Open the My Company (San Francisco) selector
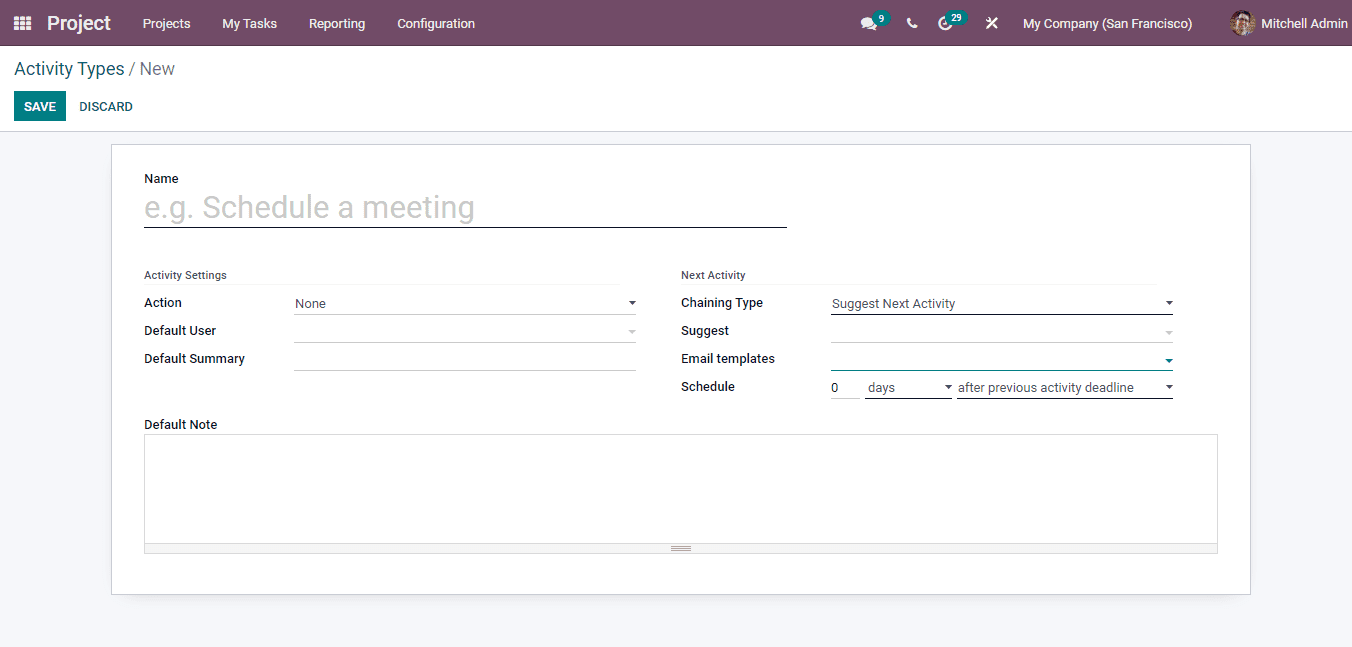 tap(1107, 23)
